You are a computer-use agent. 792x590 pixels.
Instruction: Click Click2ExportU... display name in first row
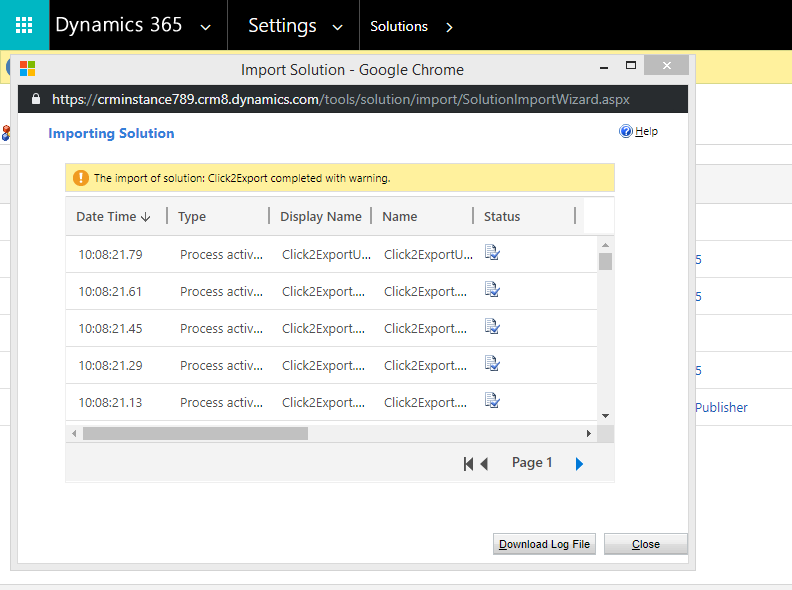click(326, 255)
